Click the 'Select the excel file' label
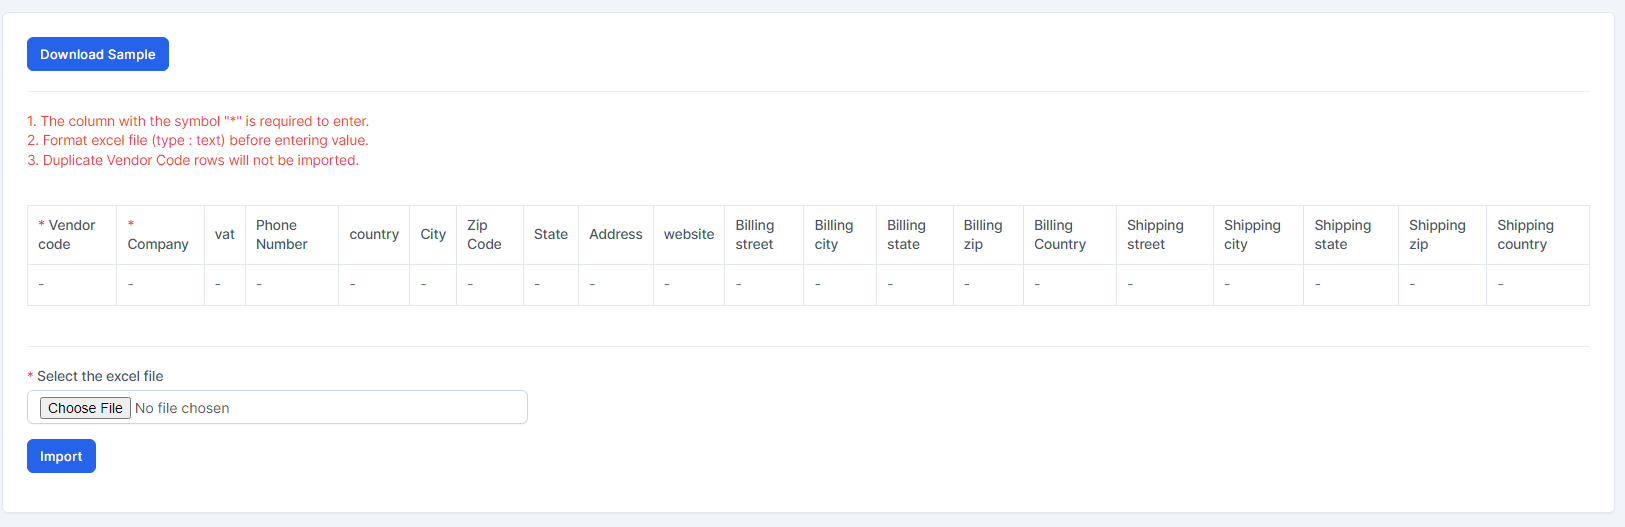Screen dimensions: 1625x527 pyautogui.click(x=100, y=376)
